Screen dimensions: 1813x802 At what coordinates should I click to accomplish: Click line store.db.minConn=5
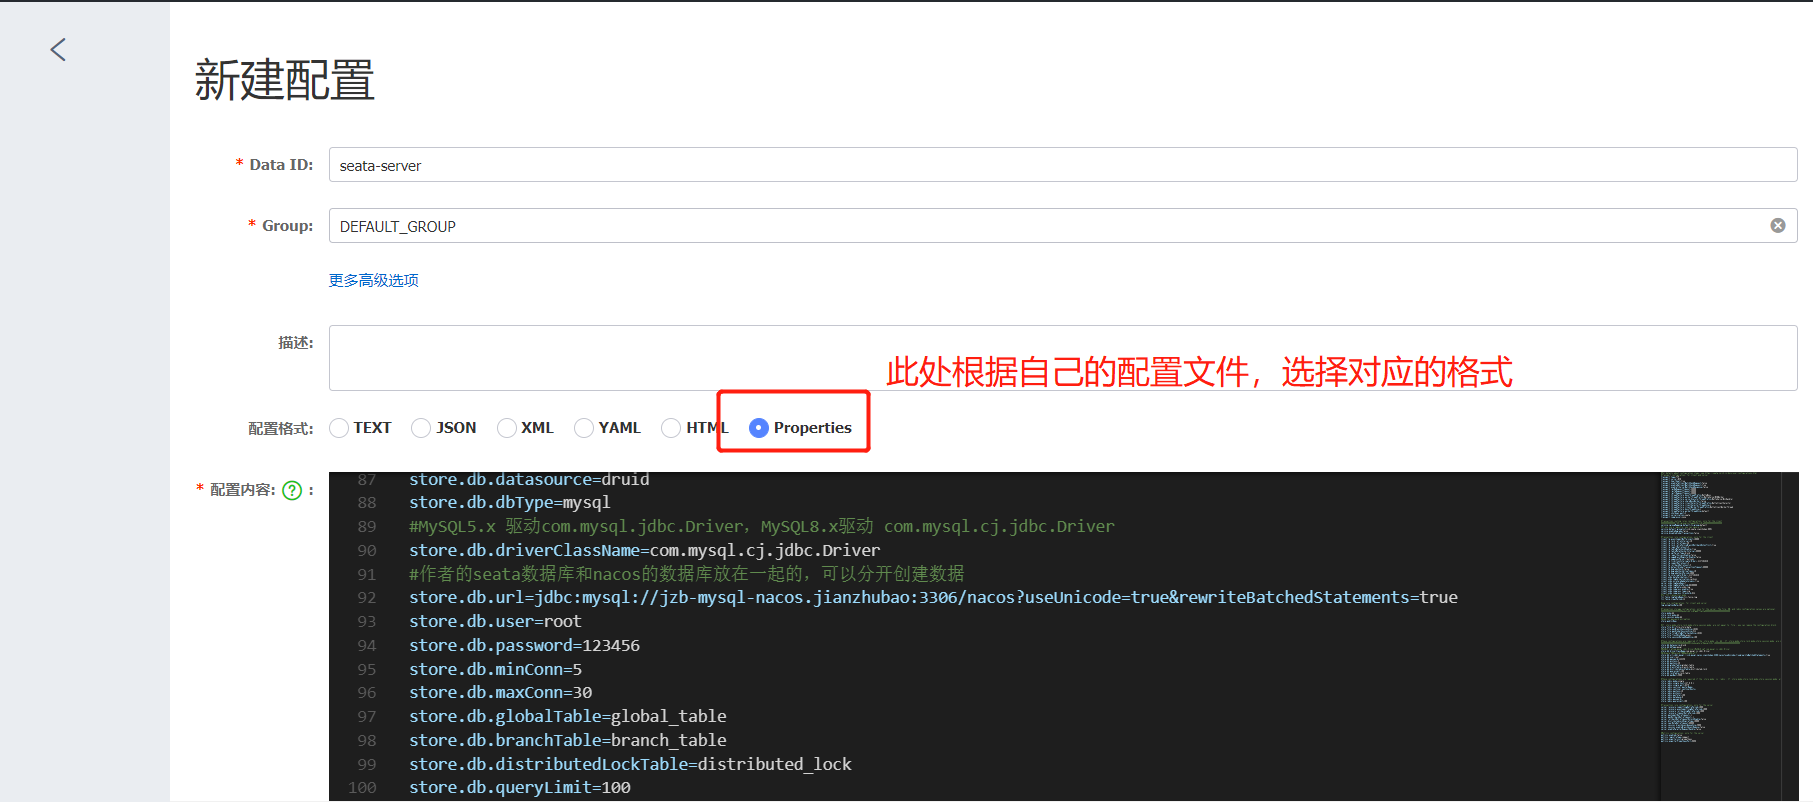pyautogui.click(x=495, y=669)
